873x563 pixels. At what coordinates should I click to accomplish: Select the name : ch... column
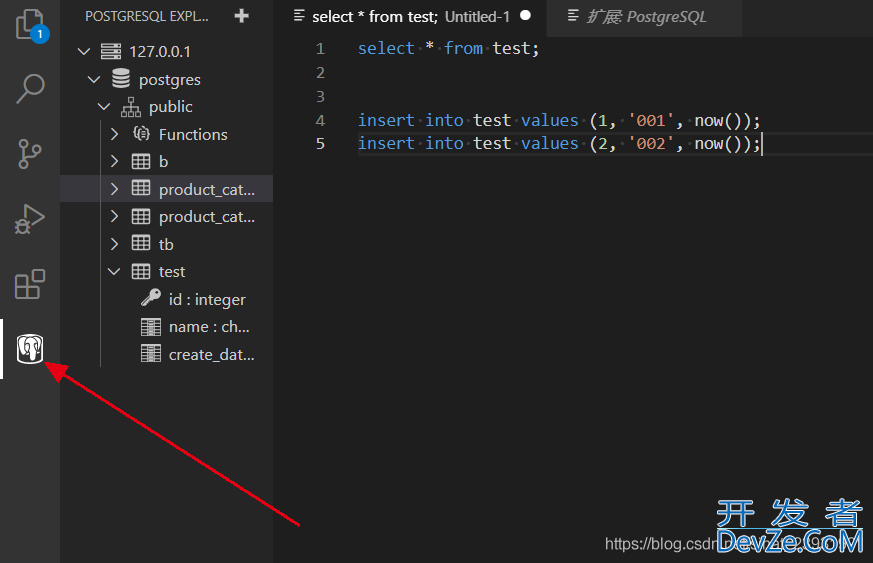(x=209, y=327)
